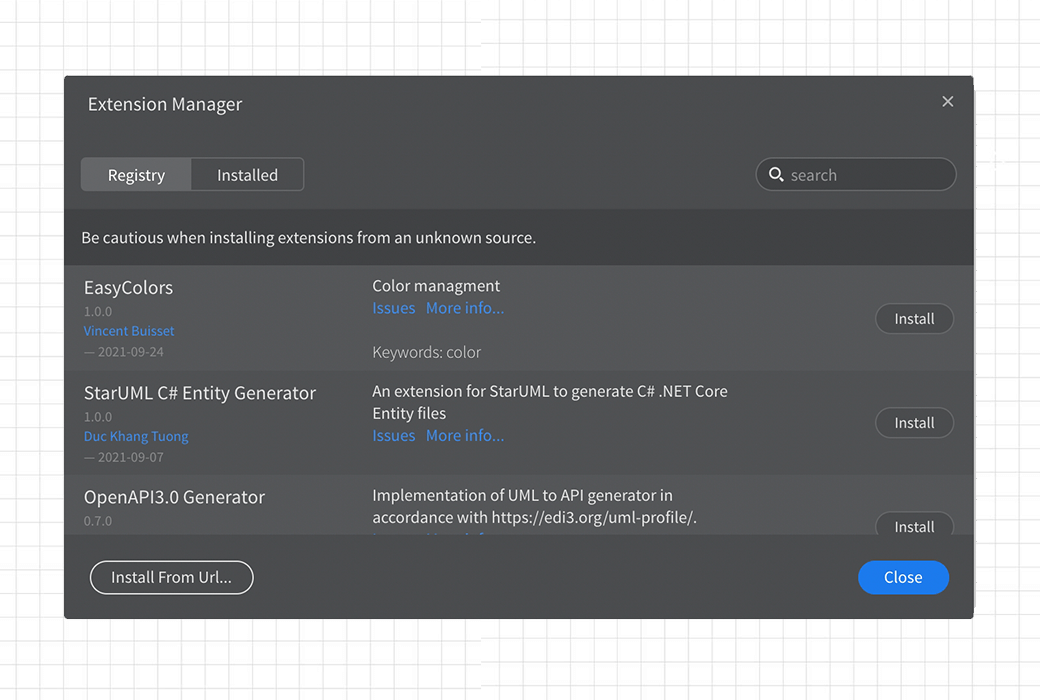This screenshot has width=1040, height=700.
Task: Click the magnifier icon in the search box
Action: point(776,175)
